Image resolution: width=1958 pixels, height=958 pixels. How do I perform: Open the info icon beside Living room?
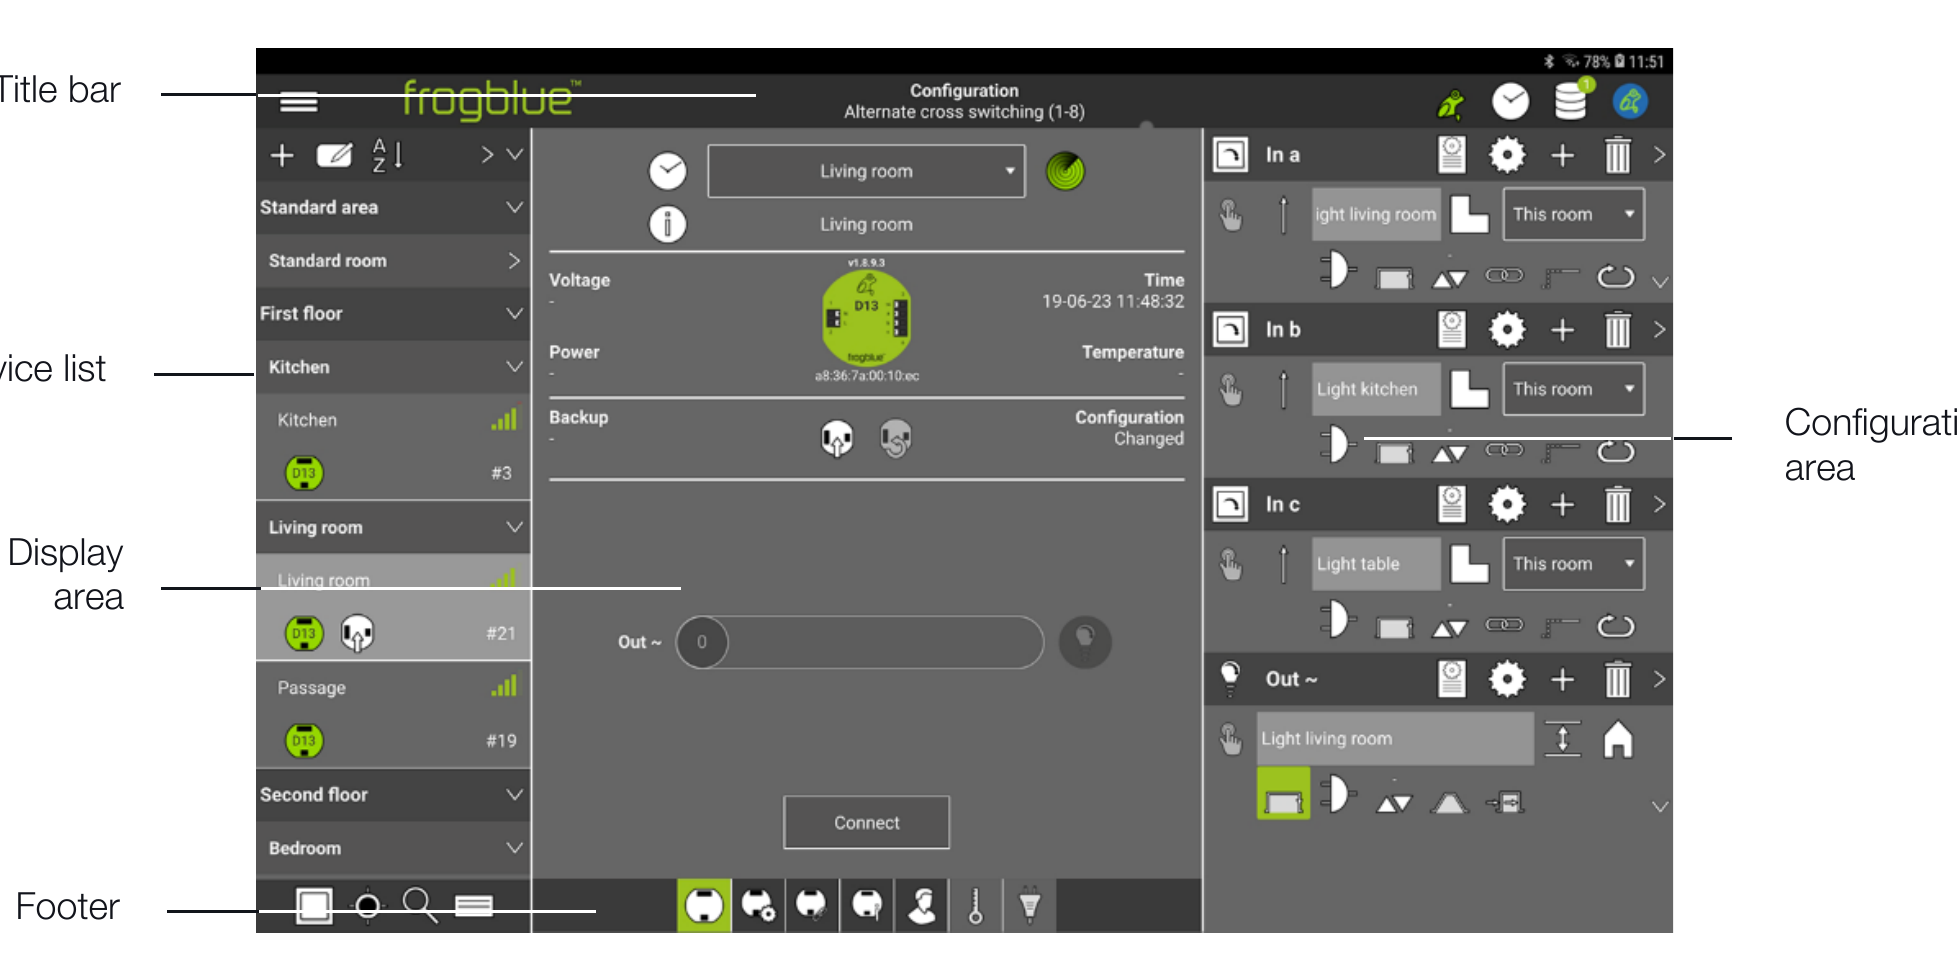(667, 224)
